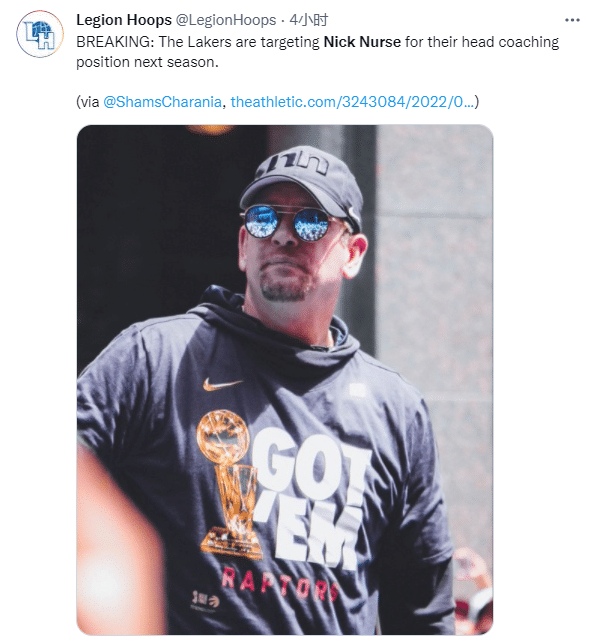Click the @LegionHoops handle
This screenshot has width=590, height=638.
tap(226, 20)
